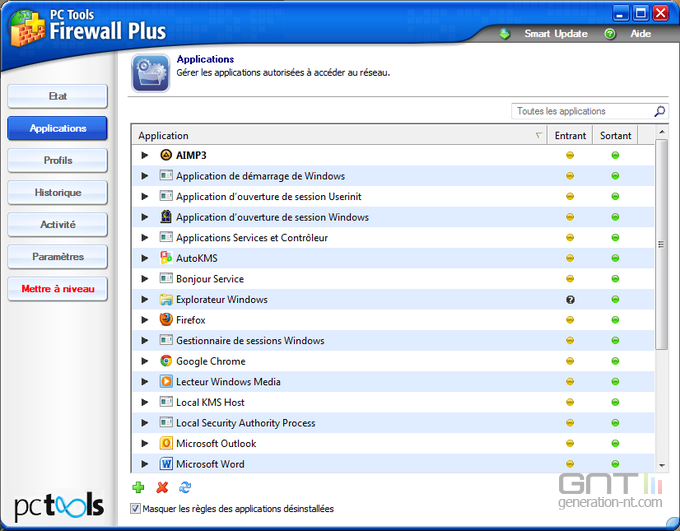Click the Bonjour Service icon

click(166, 279)
